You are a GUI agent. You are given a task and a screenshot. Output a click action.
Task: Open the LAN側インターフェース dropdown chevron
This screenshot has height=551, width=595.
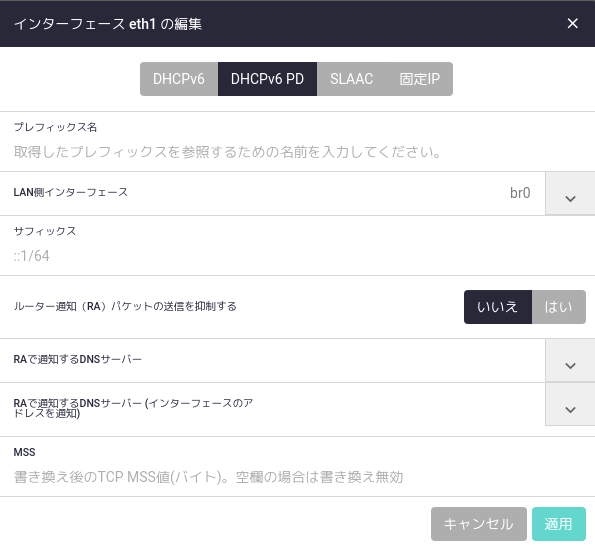point(570,194)
